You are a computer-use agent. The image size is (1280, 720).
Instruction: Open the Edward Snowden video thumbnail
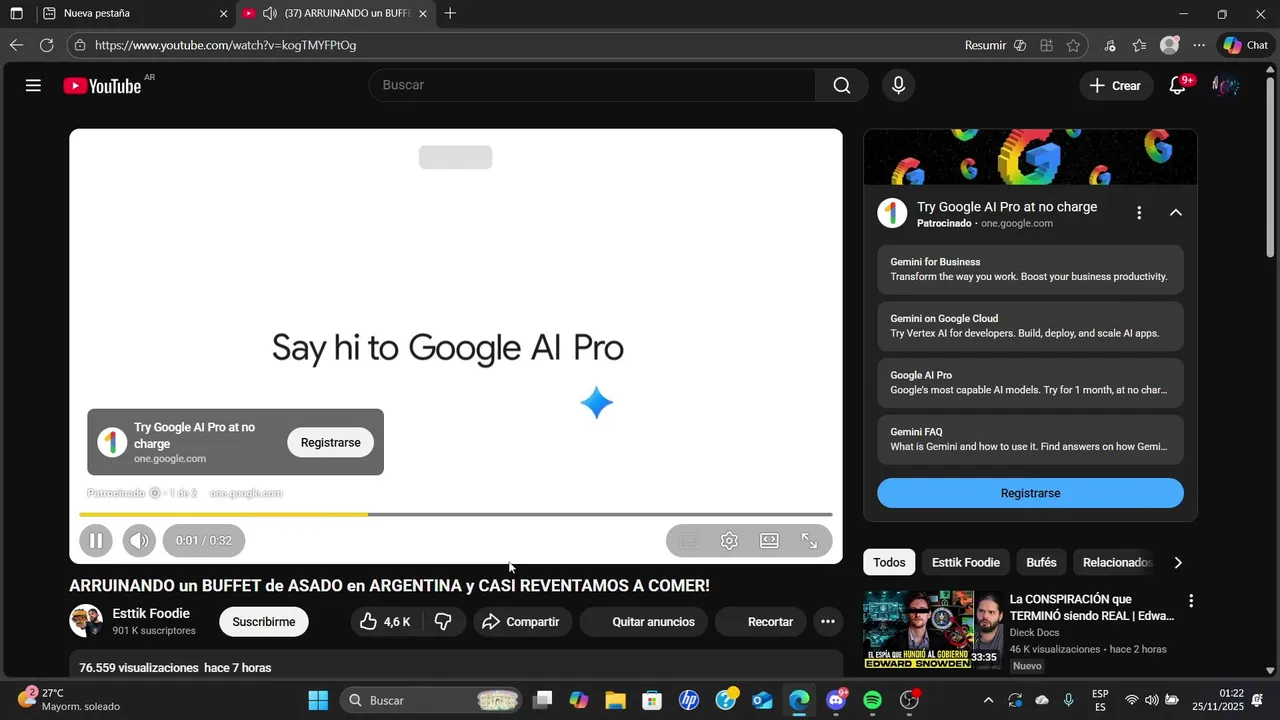coord(933,629)
